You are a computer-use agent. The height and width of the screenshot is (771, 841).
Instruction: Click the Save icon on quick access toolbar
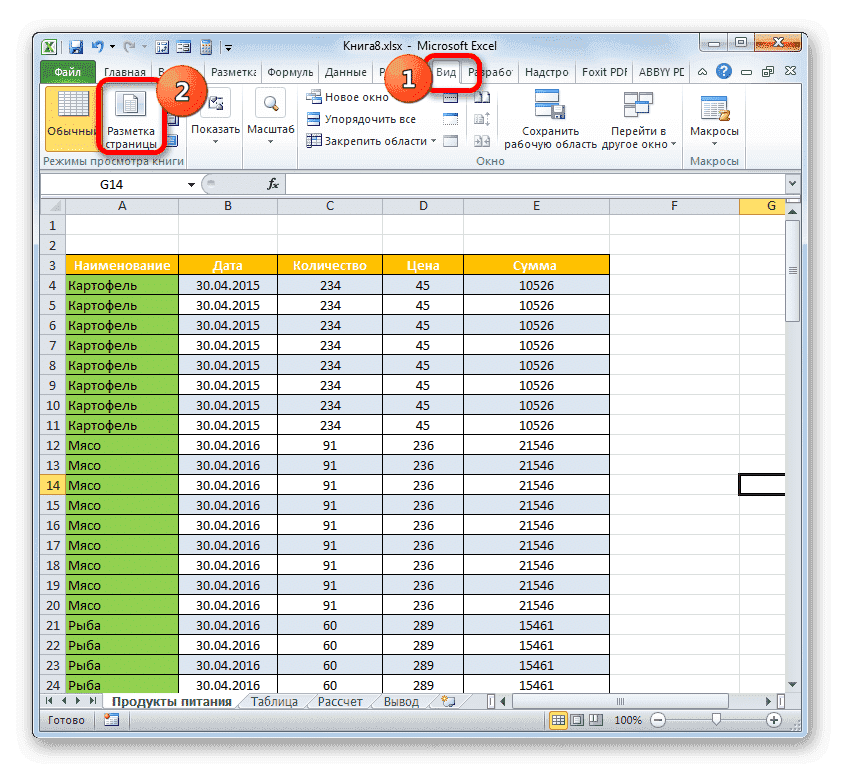click(x=74, y=46)
